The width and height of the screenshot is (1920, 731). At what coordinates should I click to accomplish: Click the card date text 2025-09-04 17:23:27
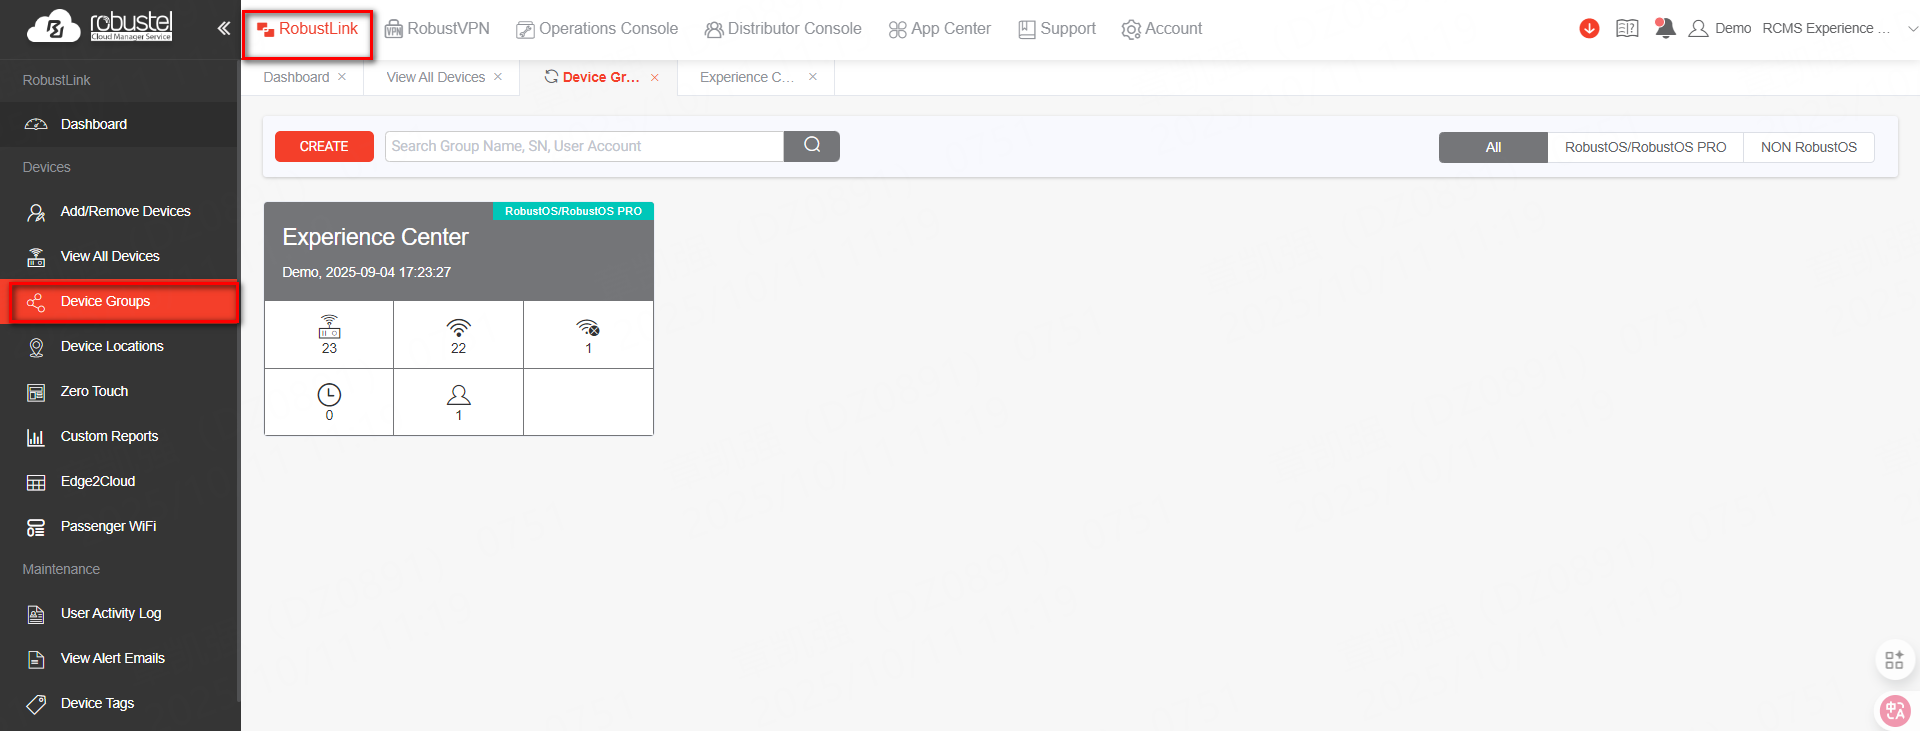[x=388, y=272]
